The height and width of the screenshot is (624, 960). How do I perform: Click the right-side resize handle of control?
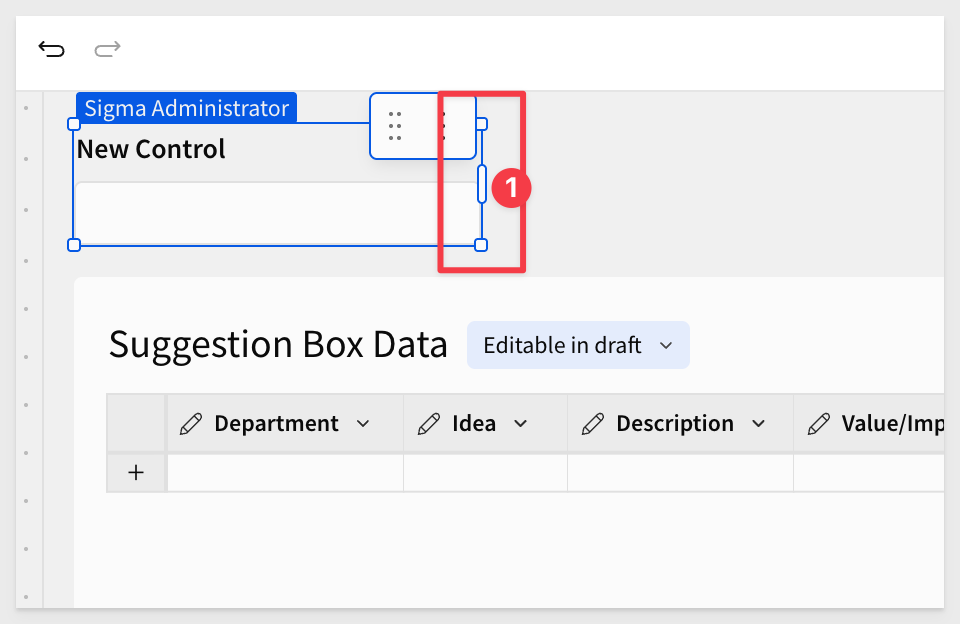pyautogui.click(x=482, y=184)
